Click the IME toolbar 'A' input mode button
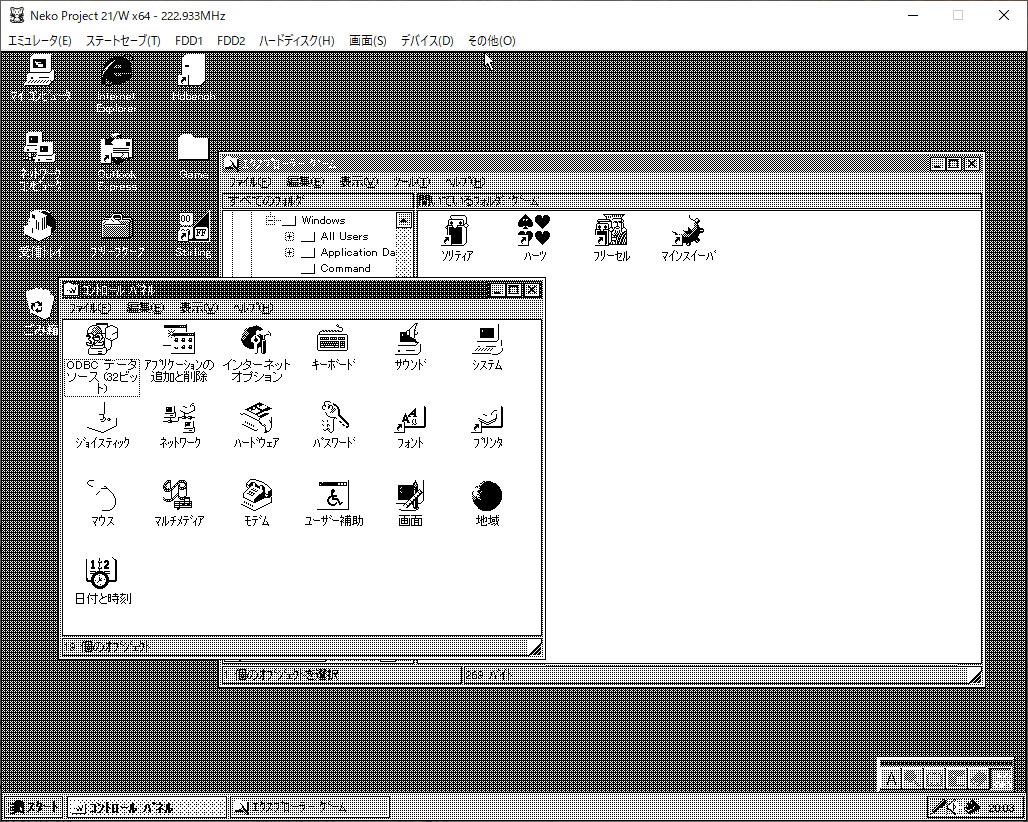This screenshot has width=1028, height=822. [x=891, y=779]
